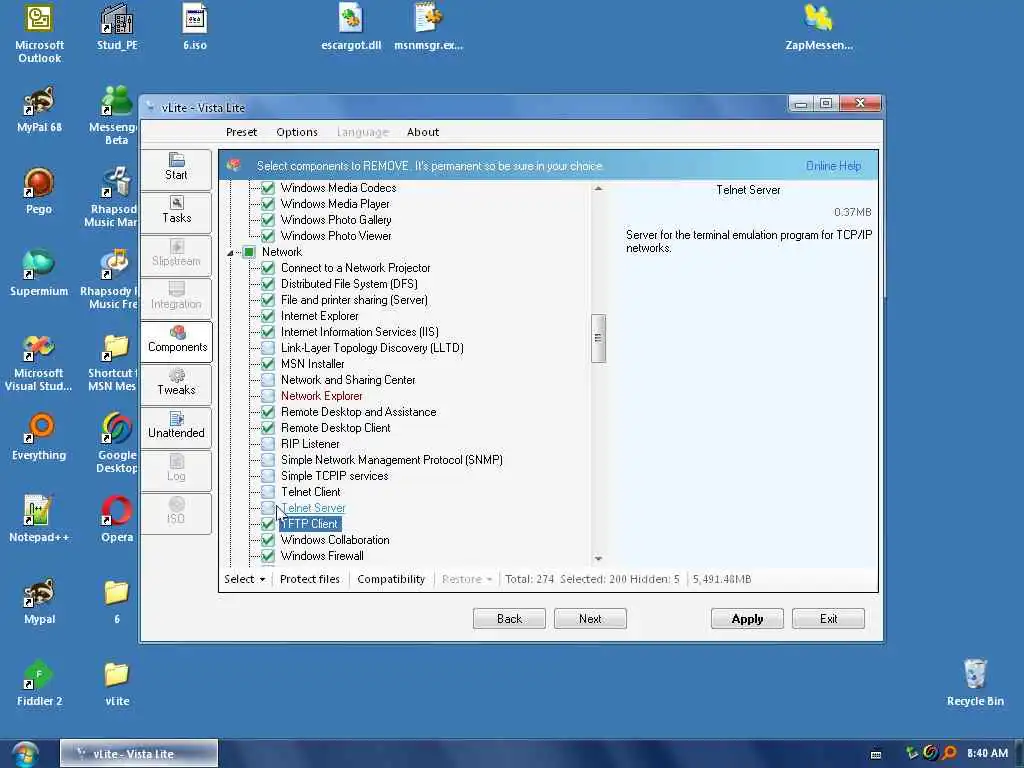The image size is (1024, 768).
Task: Open the Tweaks section
Action: (x=176, y=383)
